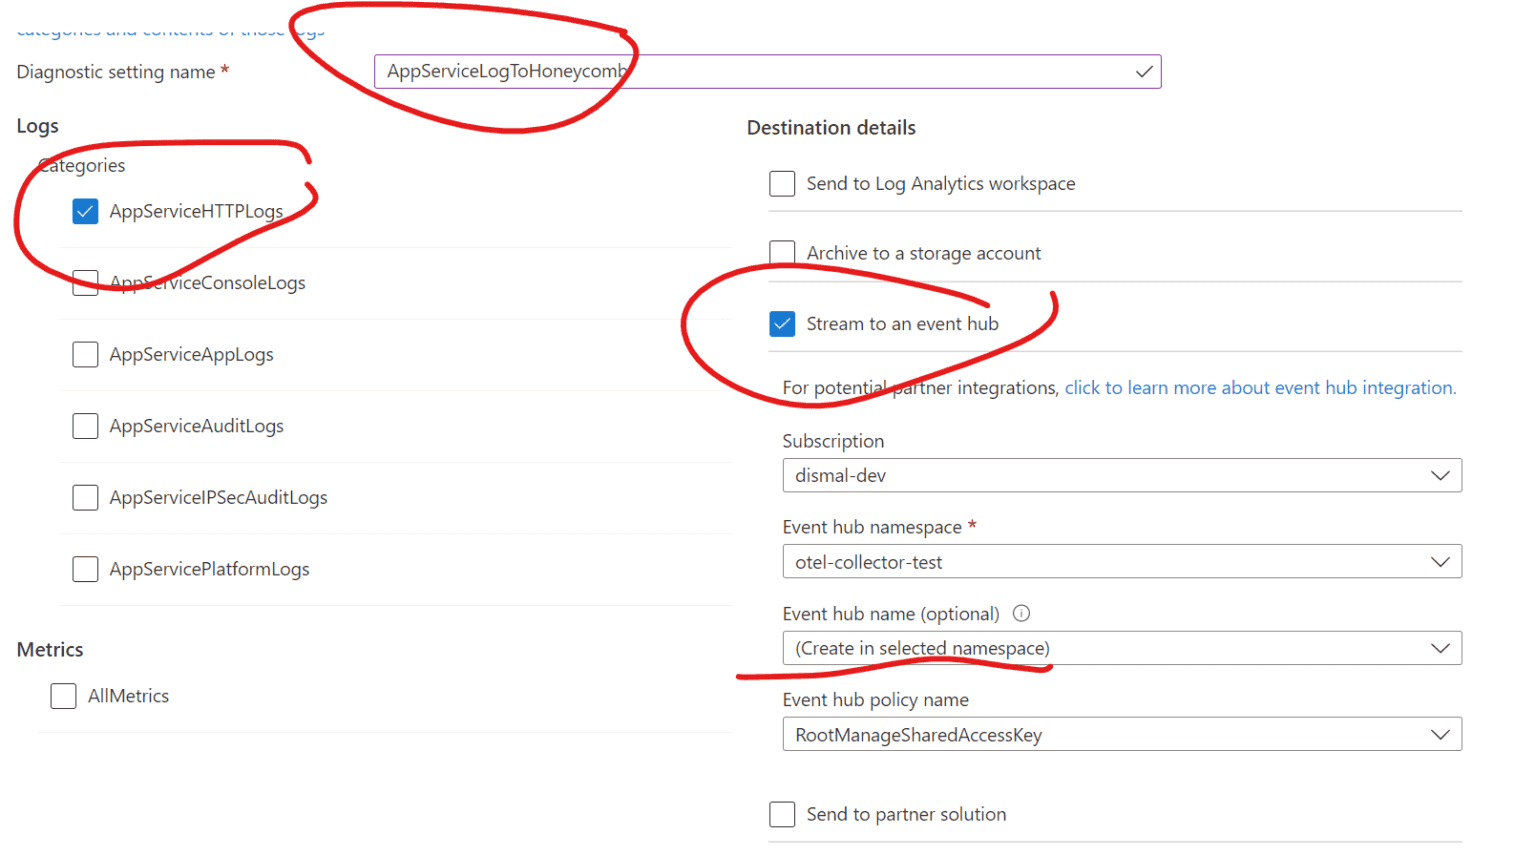Screen dimensions: 1536x855
Task: Click the info icon beside Event hub name
Action: 1021,614
